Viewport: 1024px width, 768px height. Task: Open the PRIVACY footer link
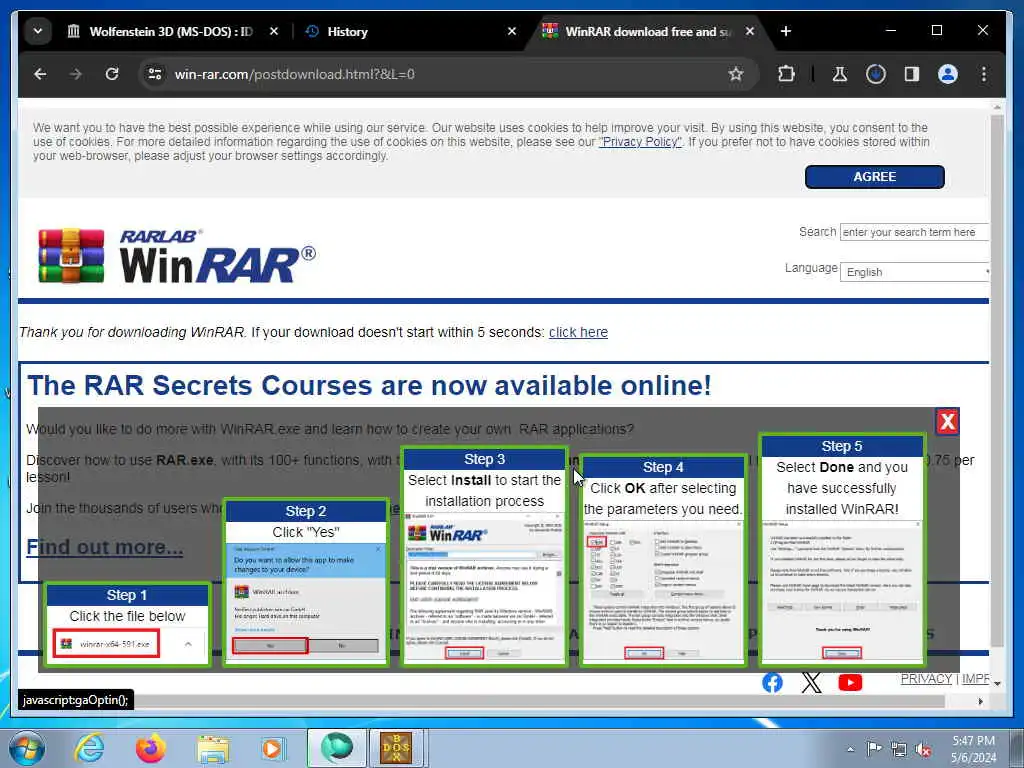[x=926, y=679]
